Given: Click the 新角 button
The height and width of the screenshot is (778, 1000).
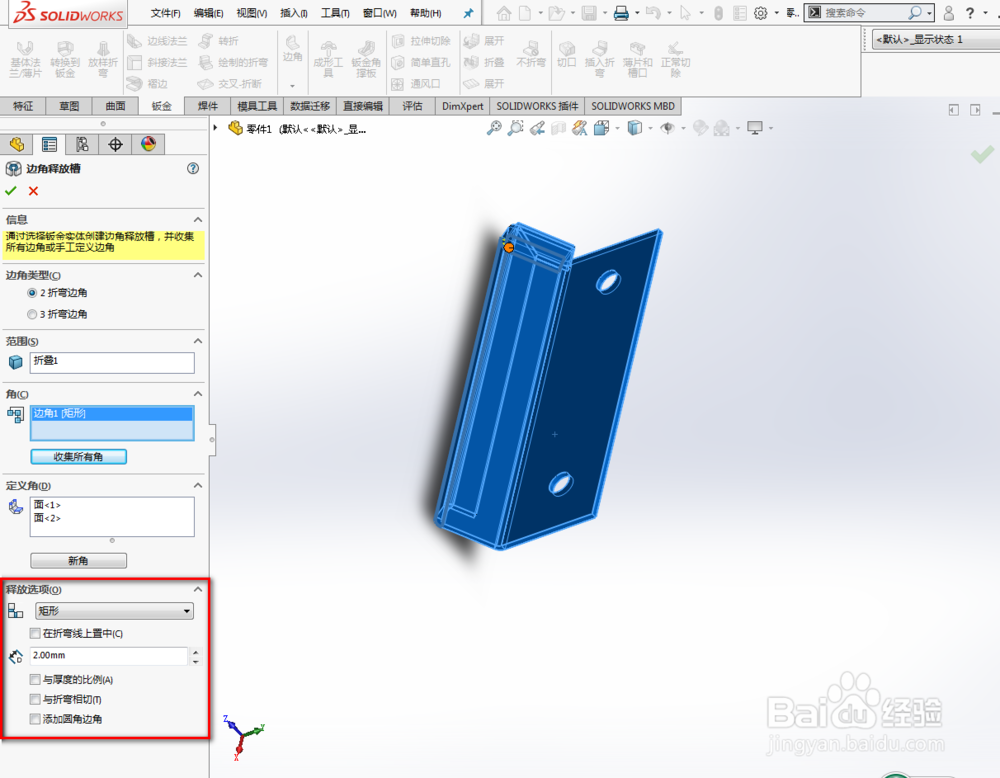Looking at the screenshot, I should coord(78,561).
